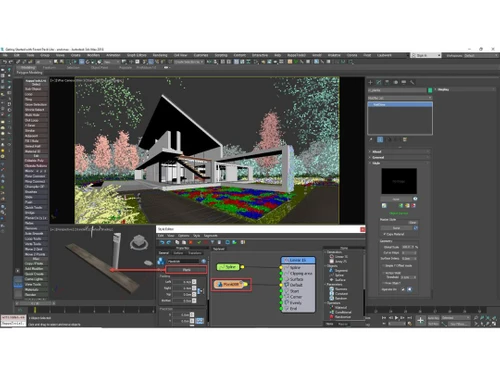Select the Randomise operator in Items list
The height and width of the screenshot is (375, 500).
(x=340, y=317)
